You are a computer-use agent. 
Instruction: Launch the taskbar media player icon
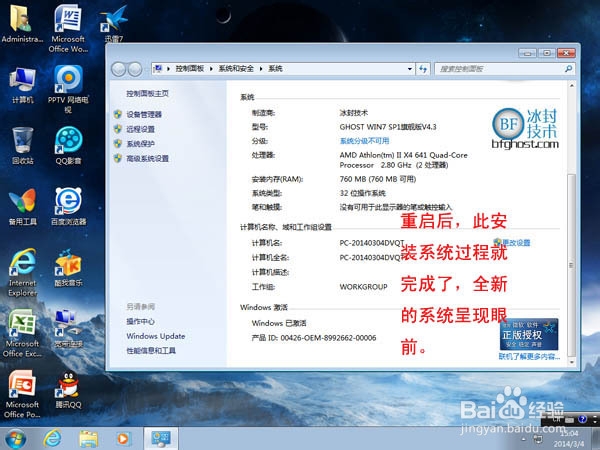[x=123, y=438]
